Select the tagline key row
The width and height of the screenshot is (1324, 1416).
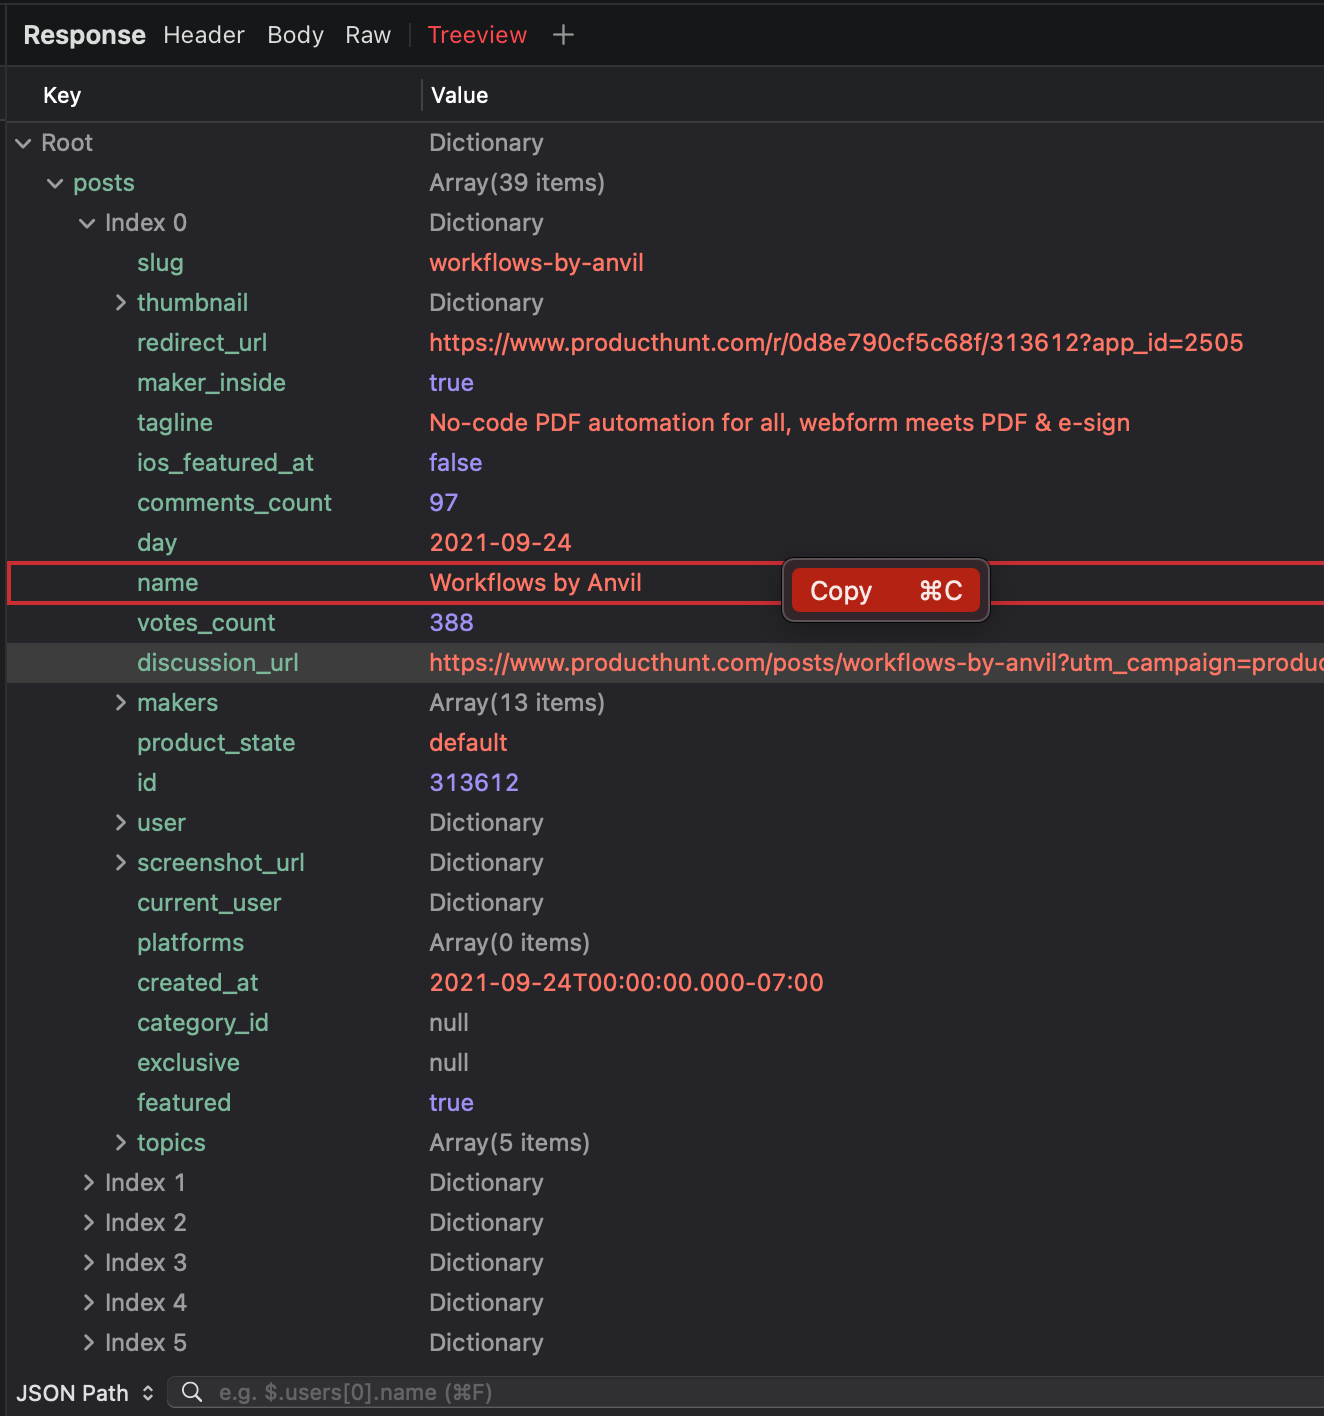pos(175,423)
